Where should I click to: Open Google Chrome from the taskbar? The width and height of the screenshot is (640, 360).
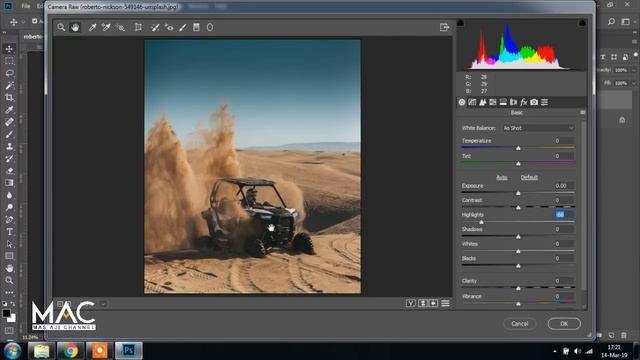coord(70,351)
